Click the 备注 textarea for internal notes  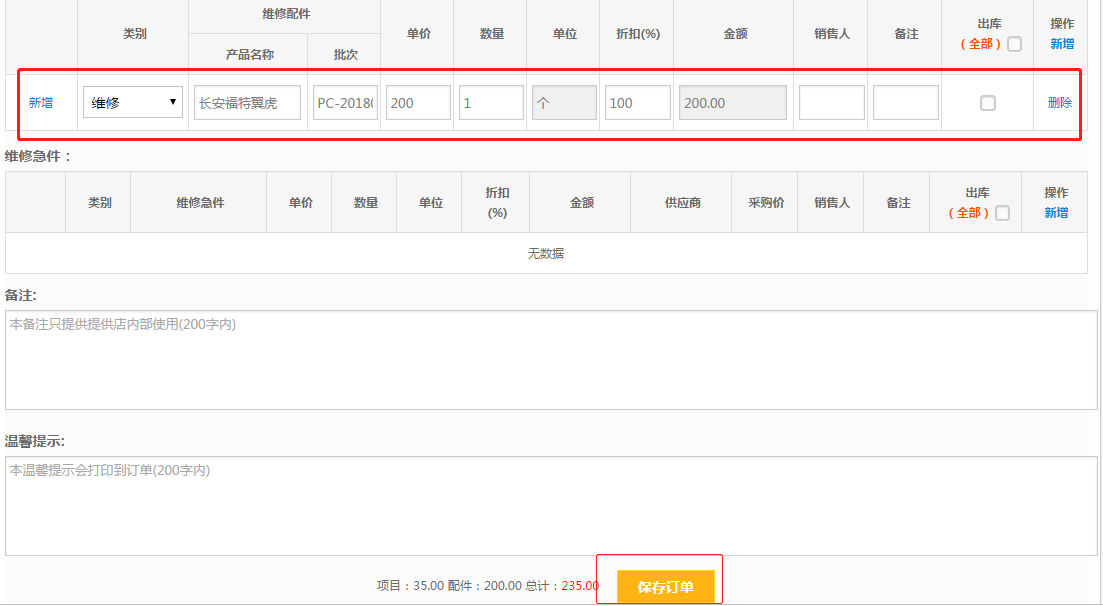pyautogui.click(x=551, y=360)
